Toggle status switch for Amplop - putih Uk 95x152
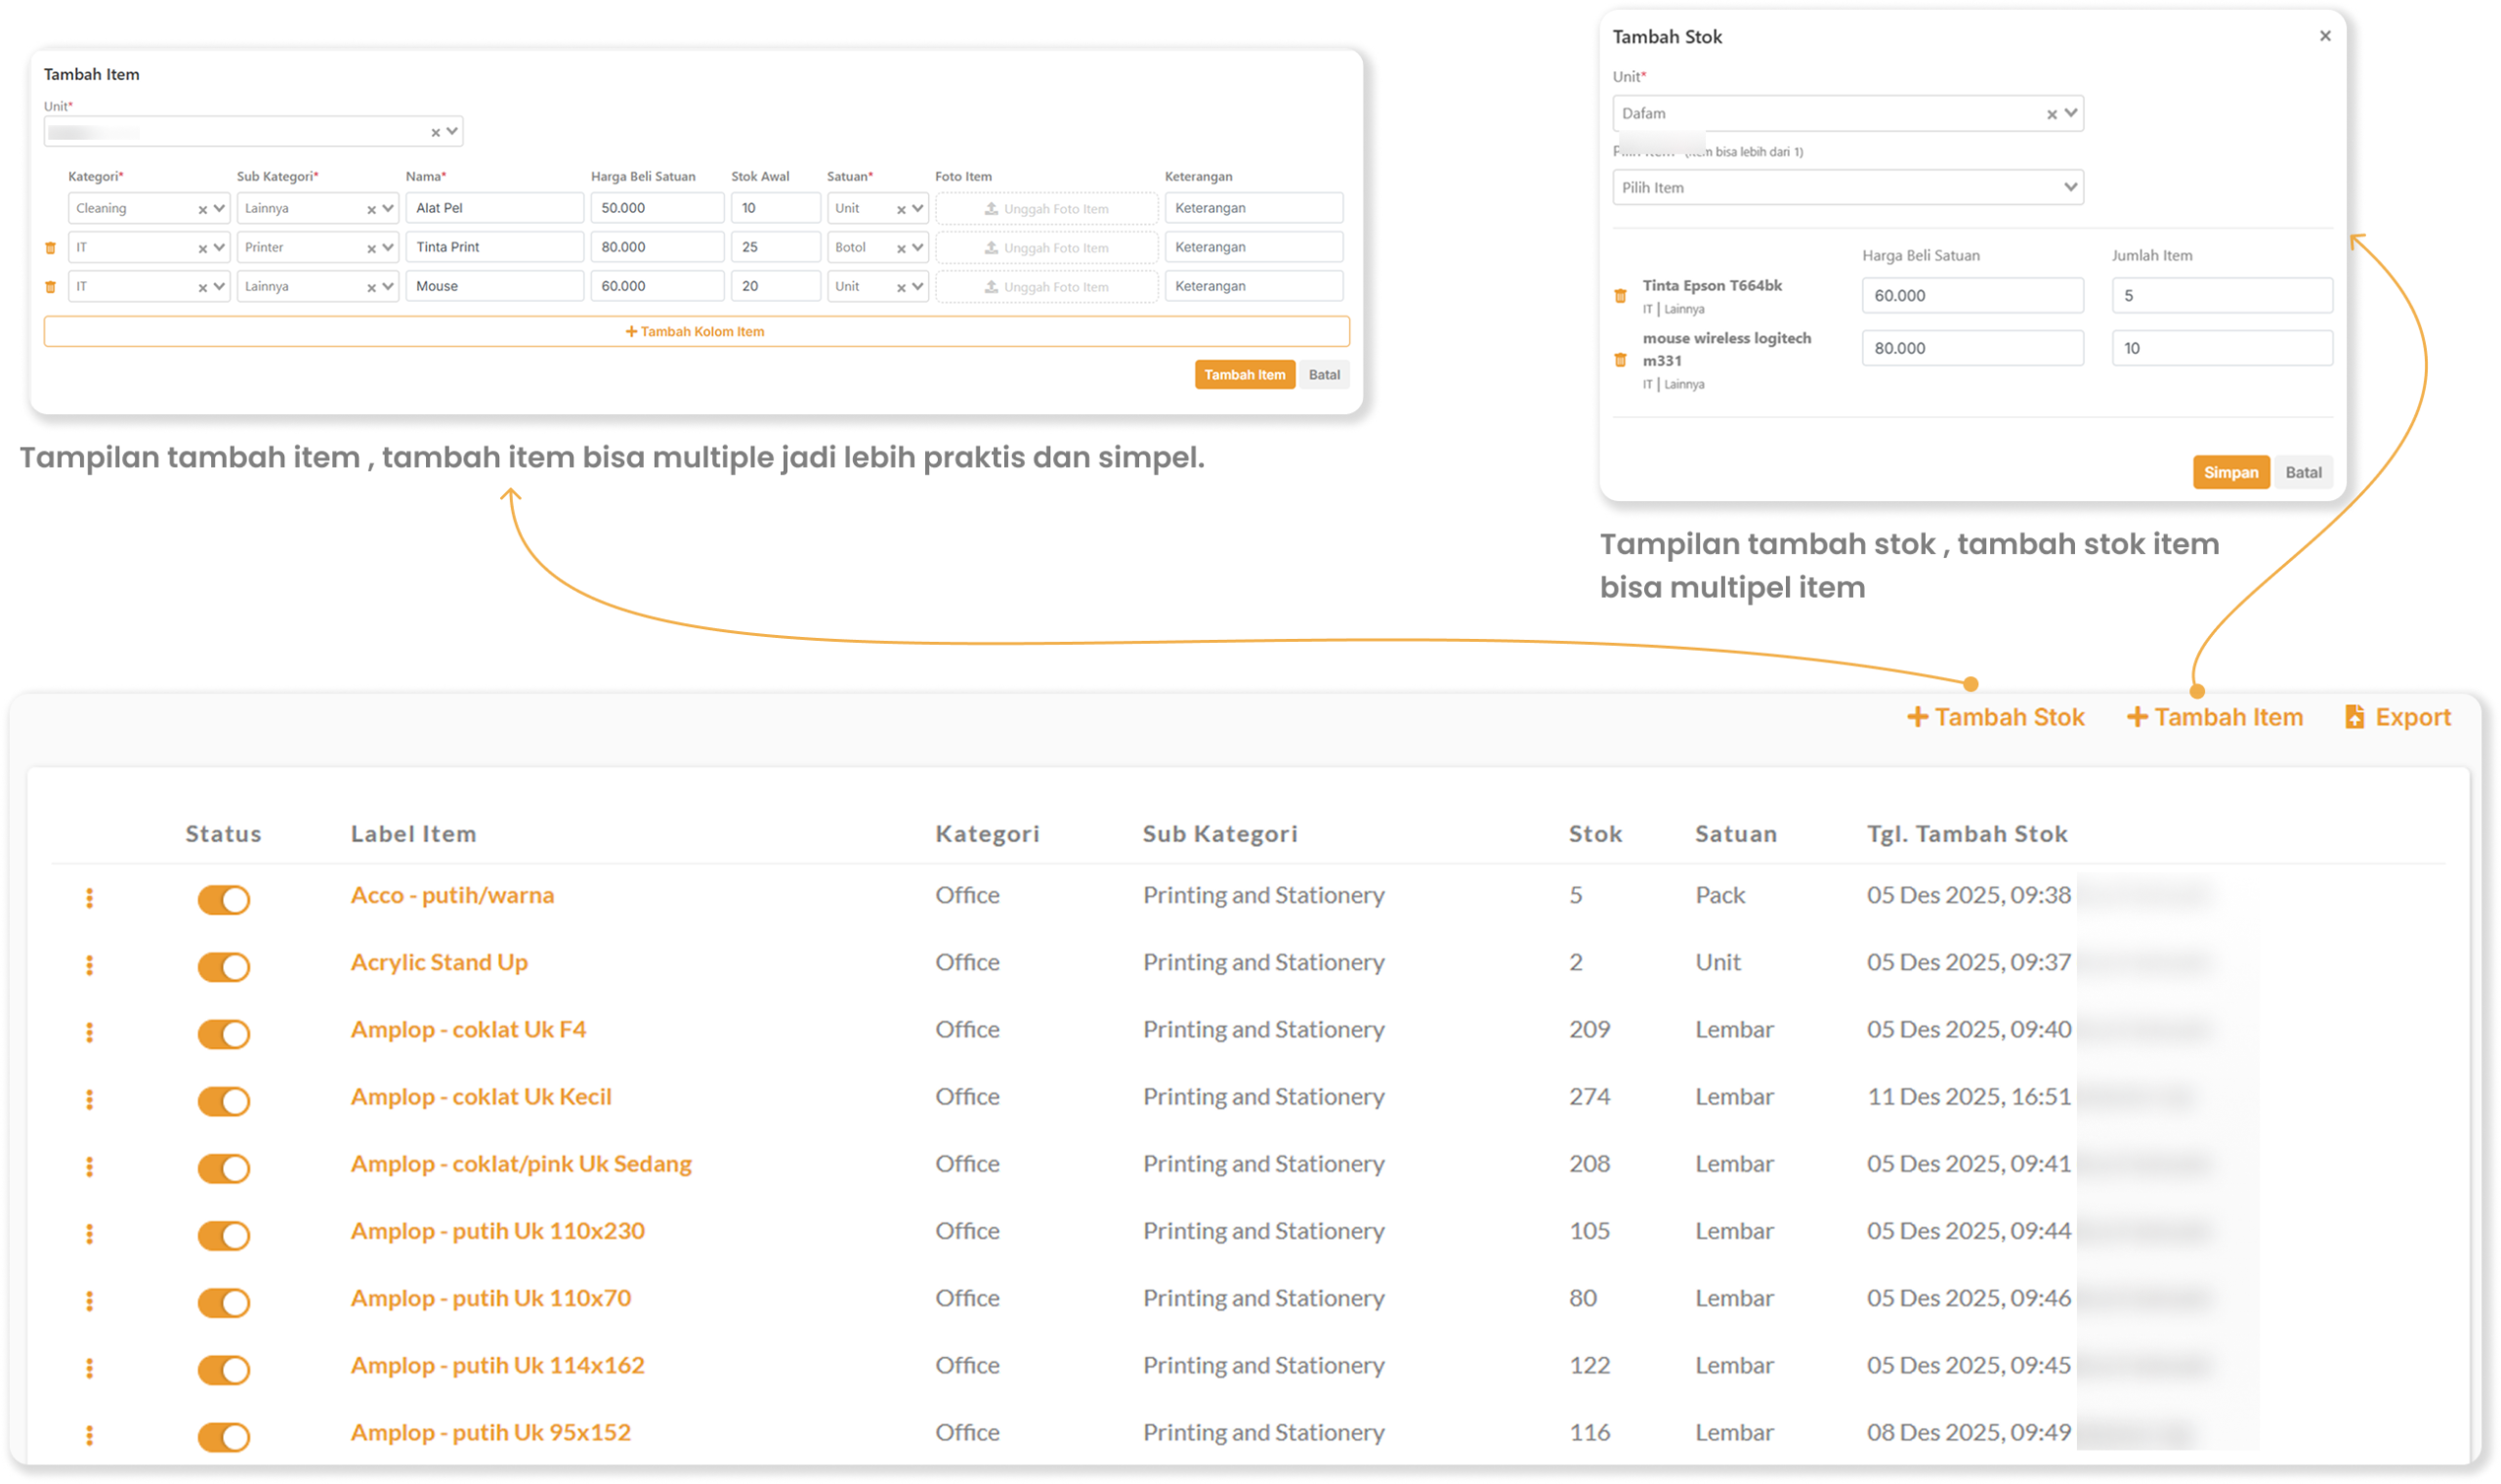 tap(223, 1437)
